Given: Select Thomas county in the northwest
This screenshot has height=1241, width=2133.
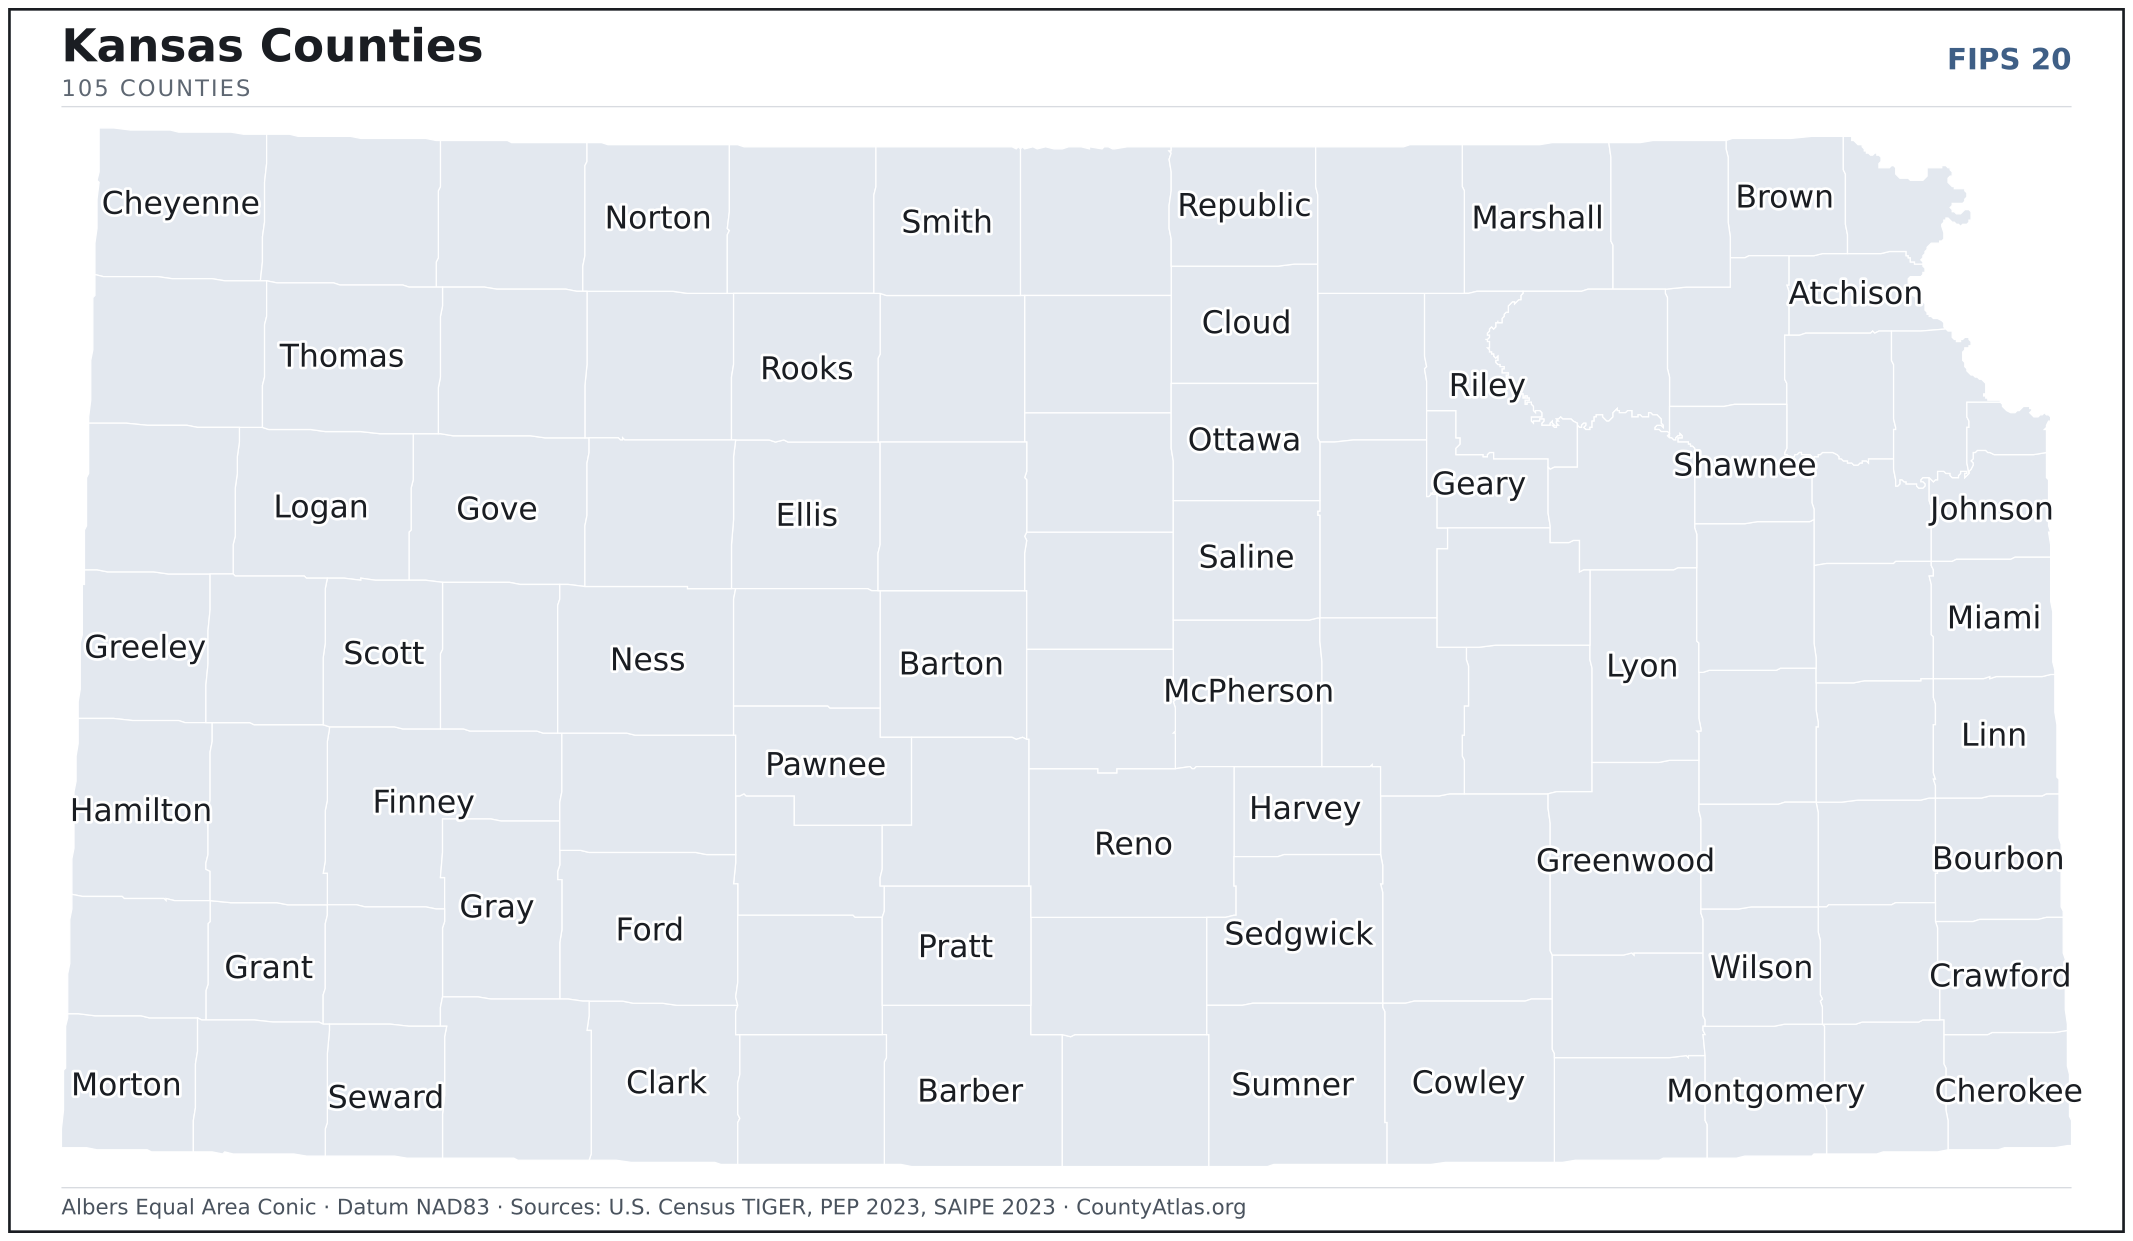Looking at the screenshot, I should 341,356.
